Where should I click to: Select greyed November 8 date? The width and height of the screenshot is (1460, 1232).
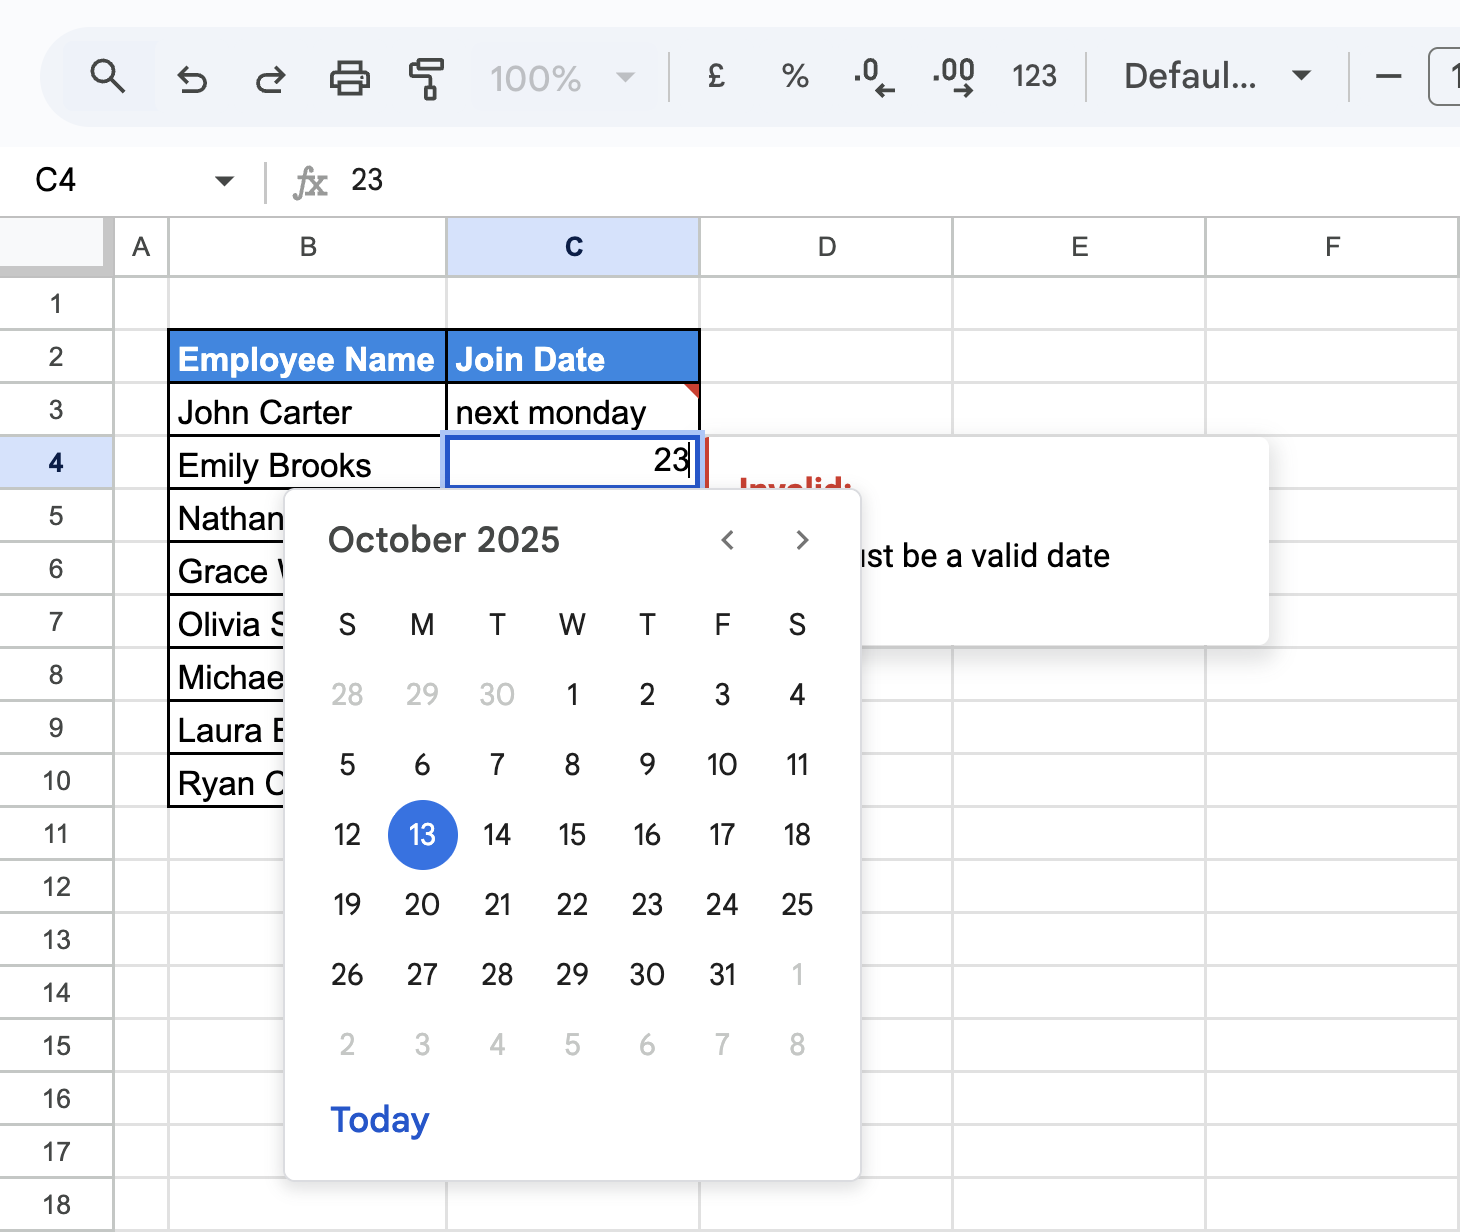pos(797,1044)
